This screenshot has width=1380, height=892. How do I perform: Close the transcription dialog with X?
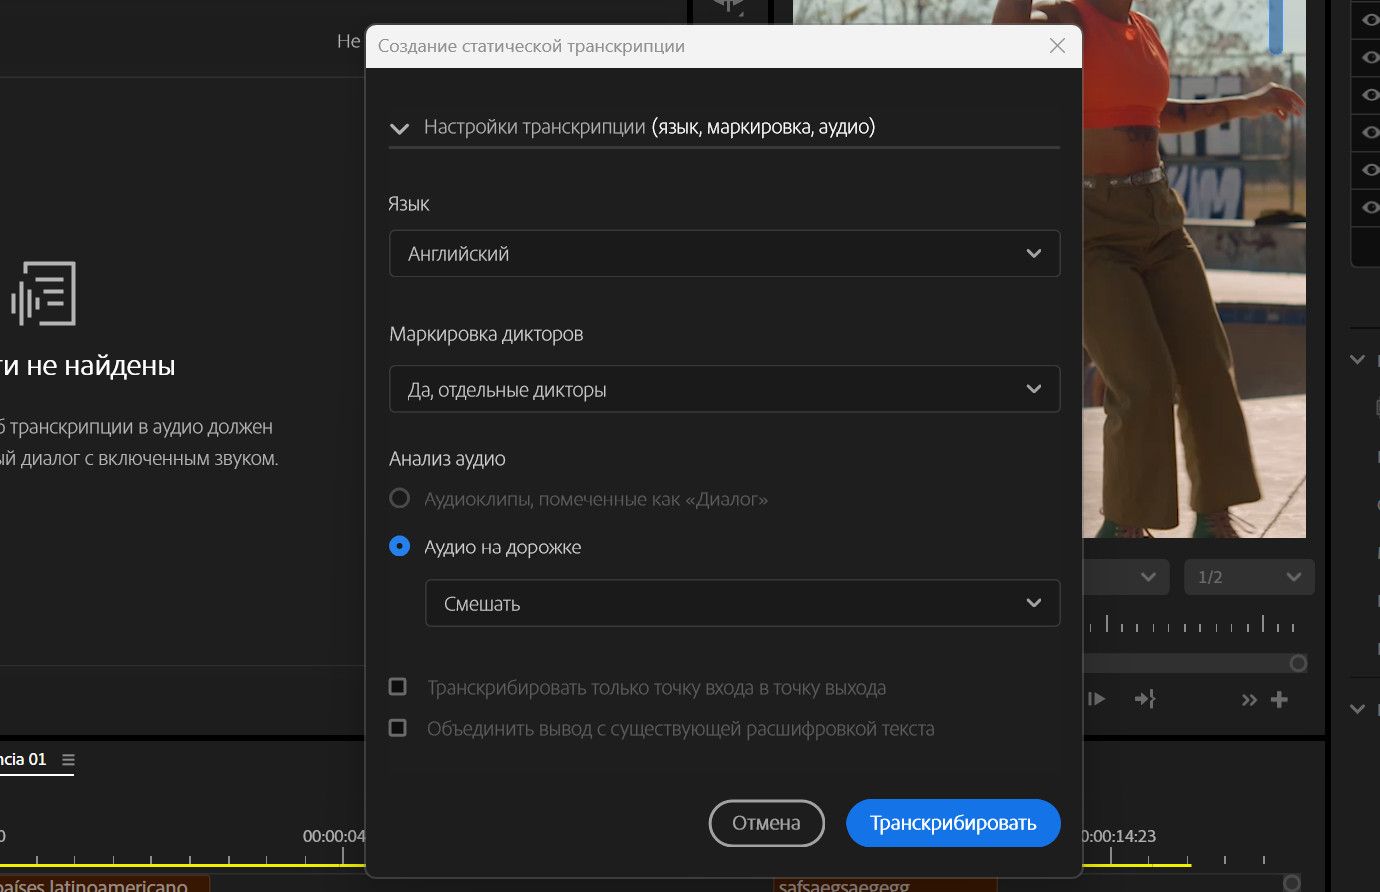tap(1057, 46)
